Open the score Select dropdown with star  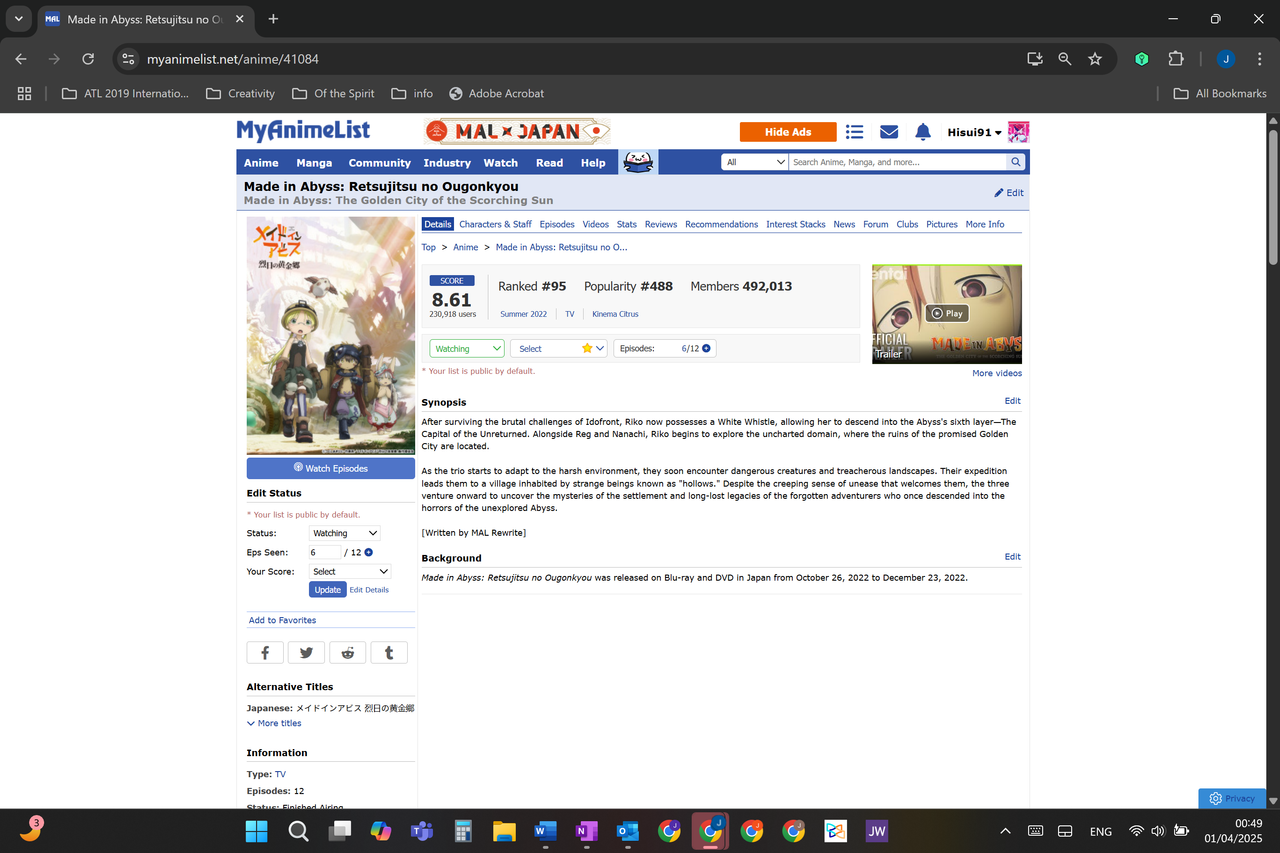(559, 348)
